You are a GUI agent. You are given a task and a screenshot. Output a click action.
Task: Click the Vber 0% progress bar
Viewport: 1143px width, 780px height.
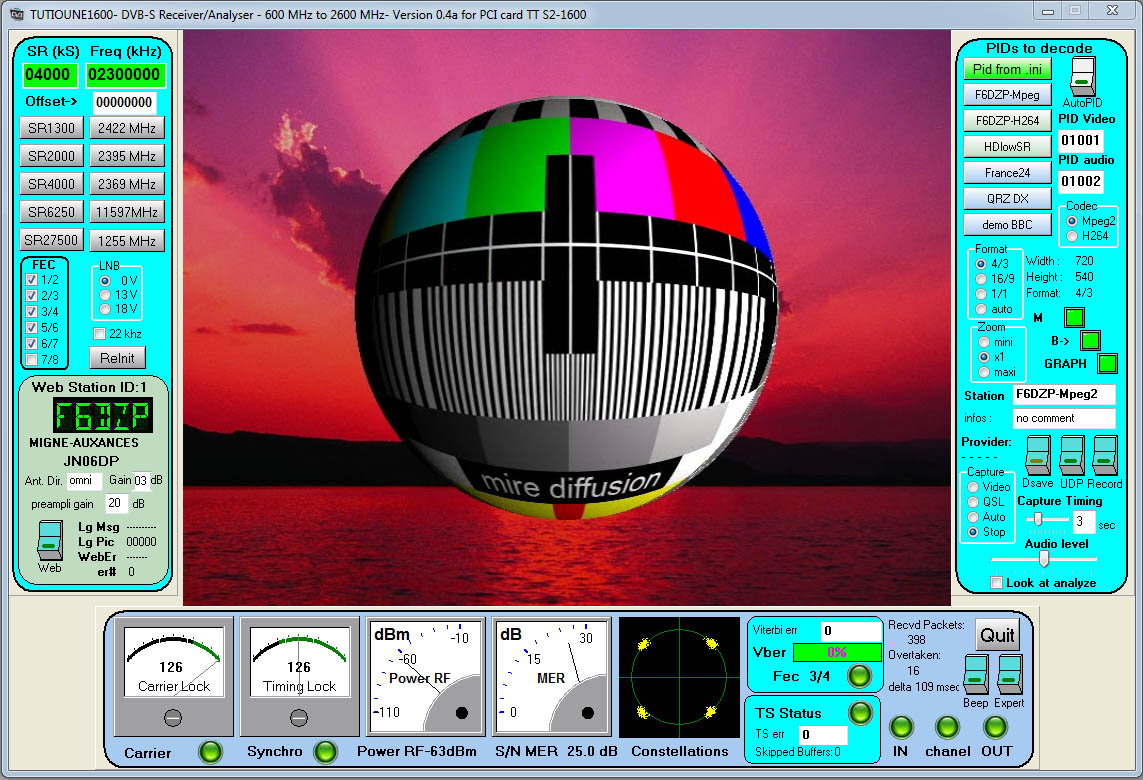837,652
